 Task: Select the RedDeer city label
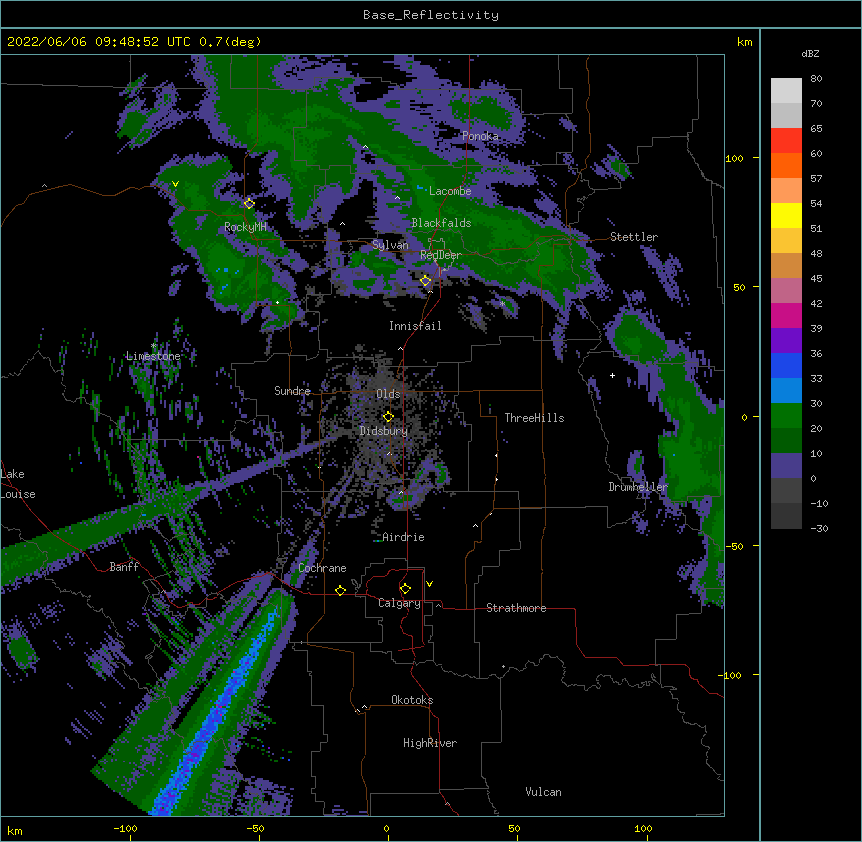[x=441, y=255]
